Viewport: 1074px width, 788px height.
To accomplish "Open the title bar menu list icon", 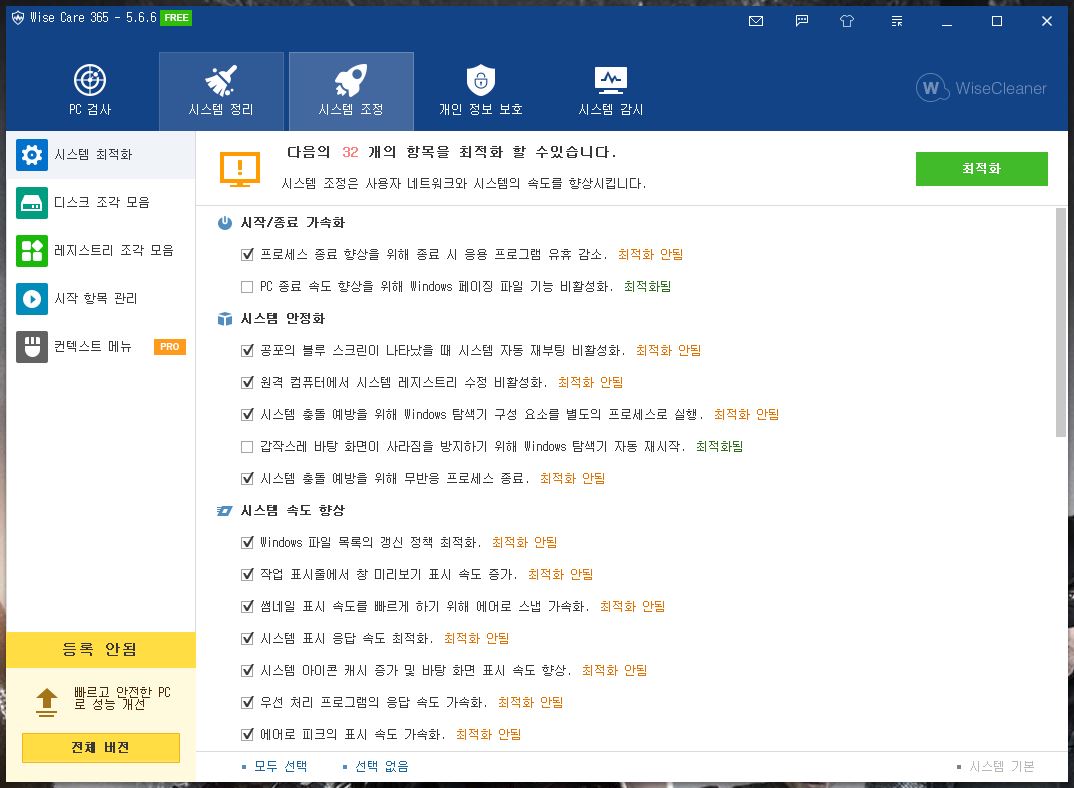I will (x=897, y=21).
